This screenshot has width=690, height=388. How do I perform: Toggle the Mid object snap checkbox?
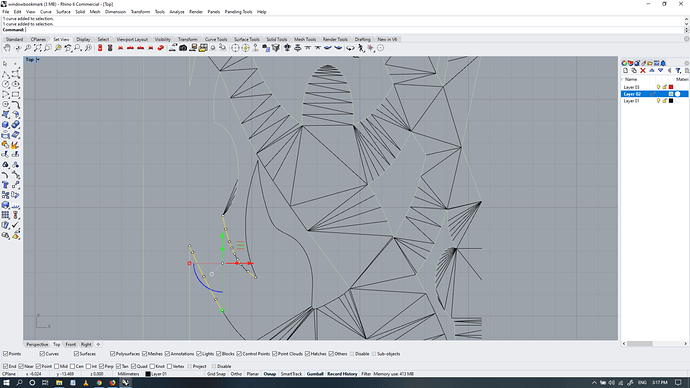[x=57, y=366]
